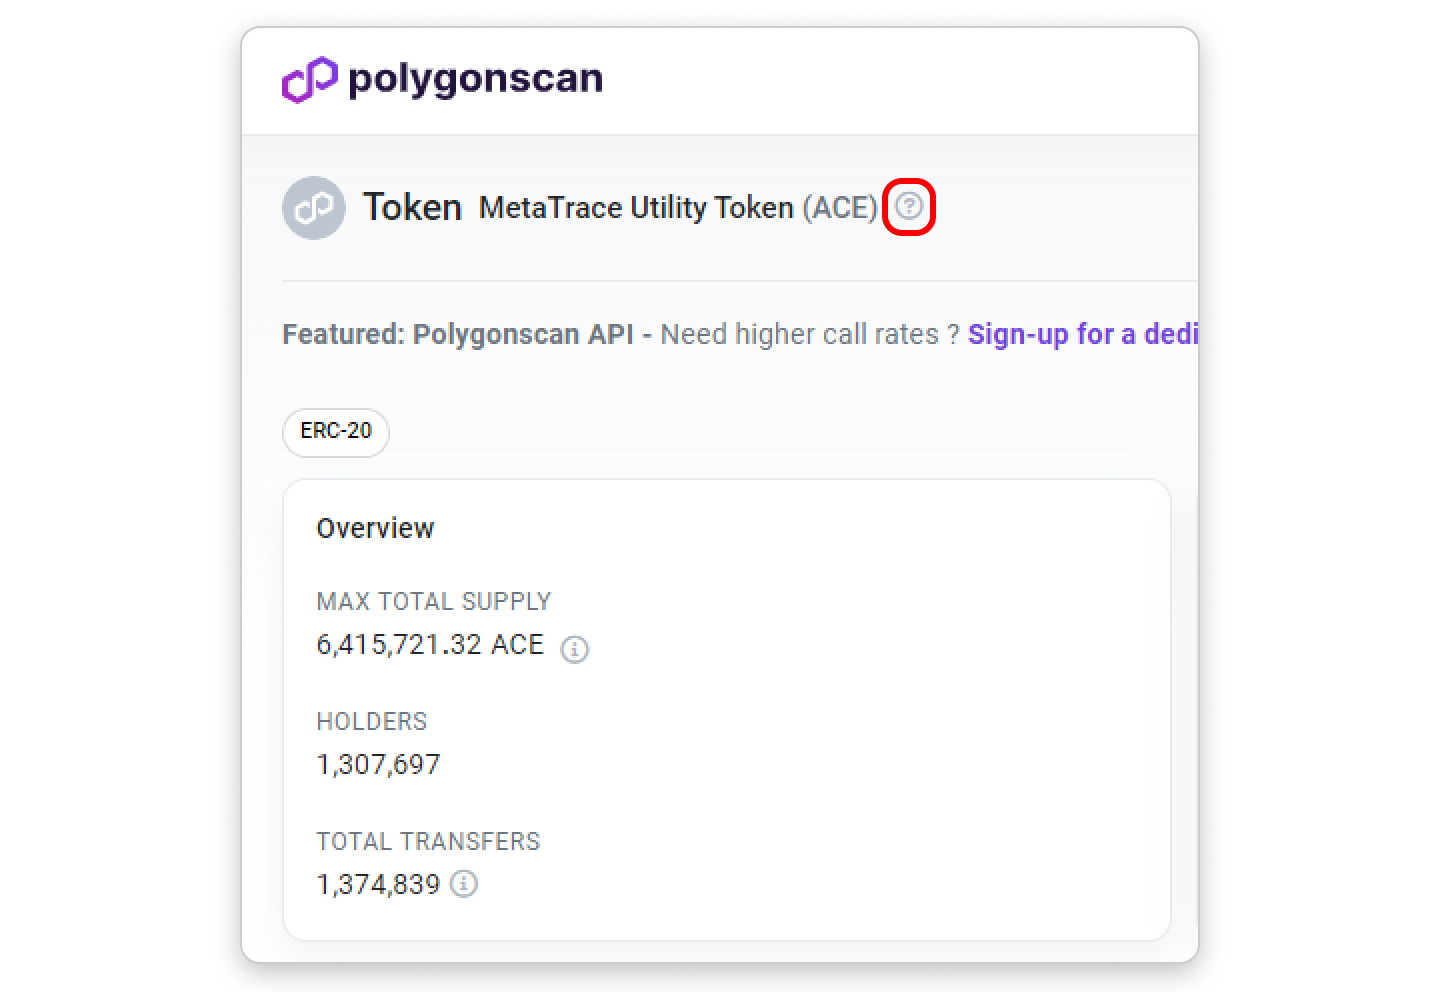
Task: Click the purple Polygonscan logo icon
Action: point(309,79)
